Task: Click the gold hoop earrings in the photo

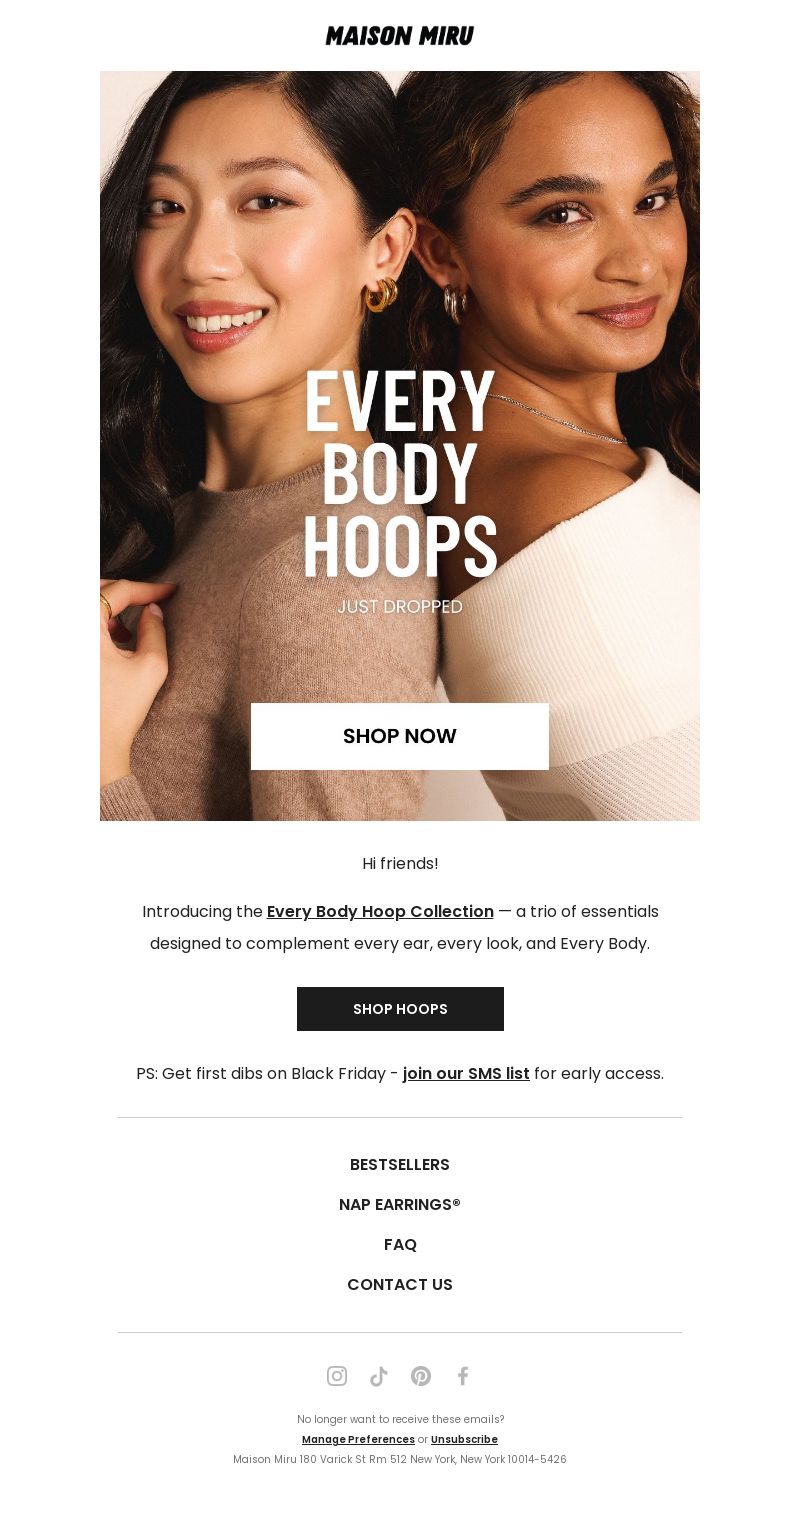Action: pos(381,294)
